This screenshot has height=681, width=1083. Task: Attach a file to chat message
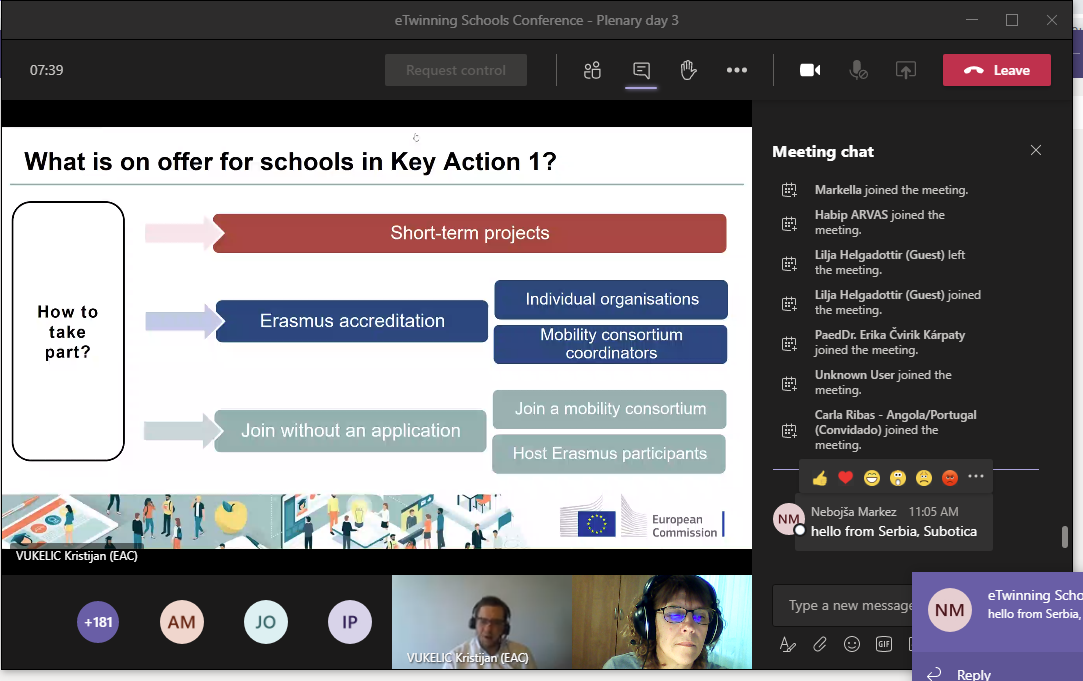(x=820, y=644)
